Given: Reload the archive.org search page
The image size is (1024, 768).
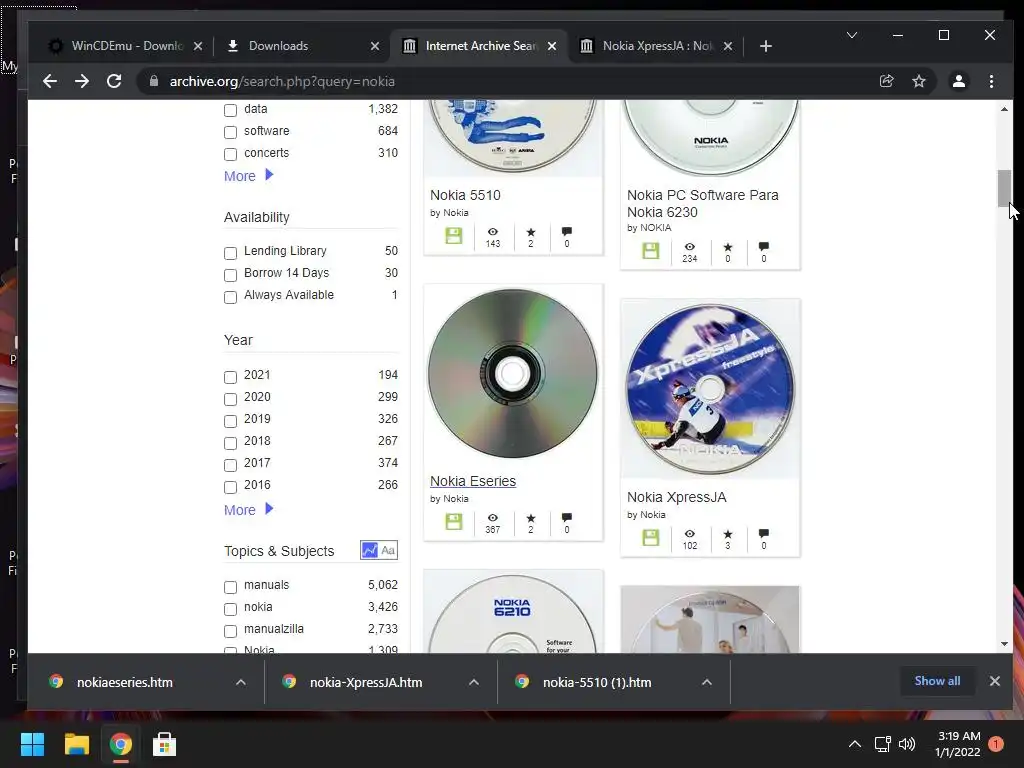Looking at the screenshot, I should click(x=114, y=81).
